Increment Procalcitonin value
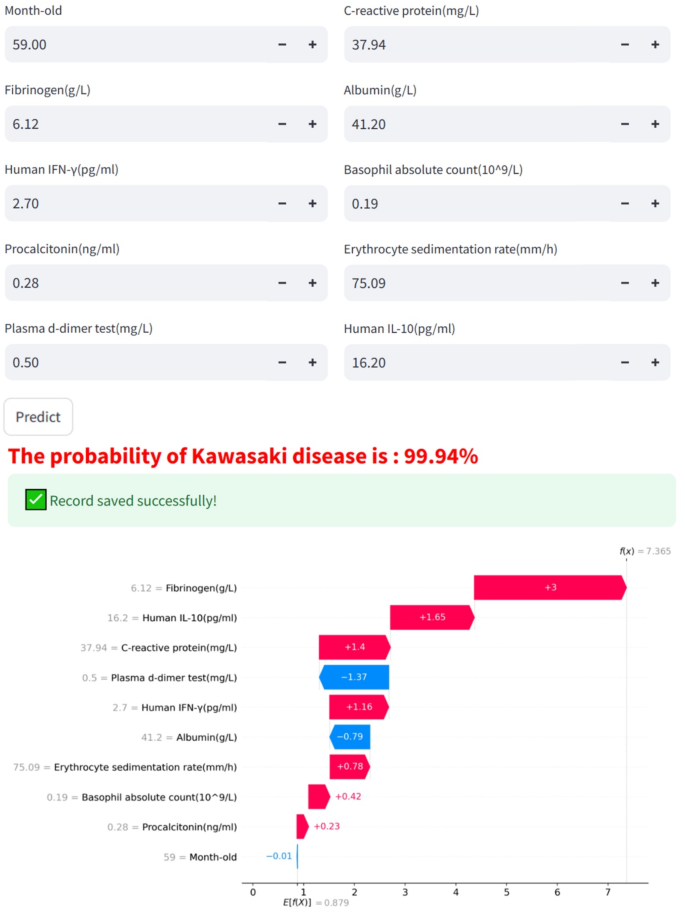 point(312,283)
